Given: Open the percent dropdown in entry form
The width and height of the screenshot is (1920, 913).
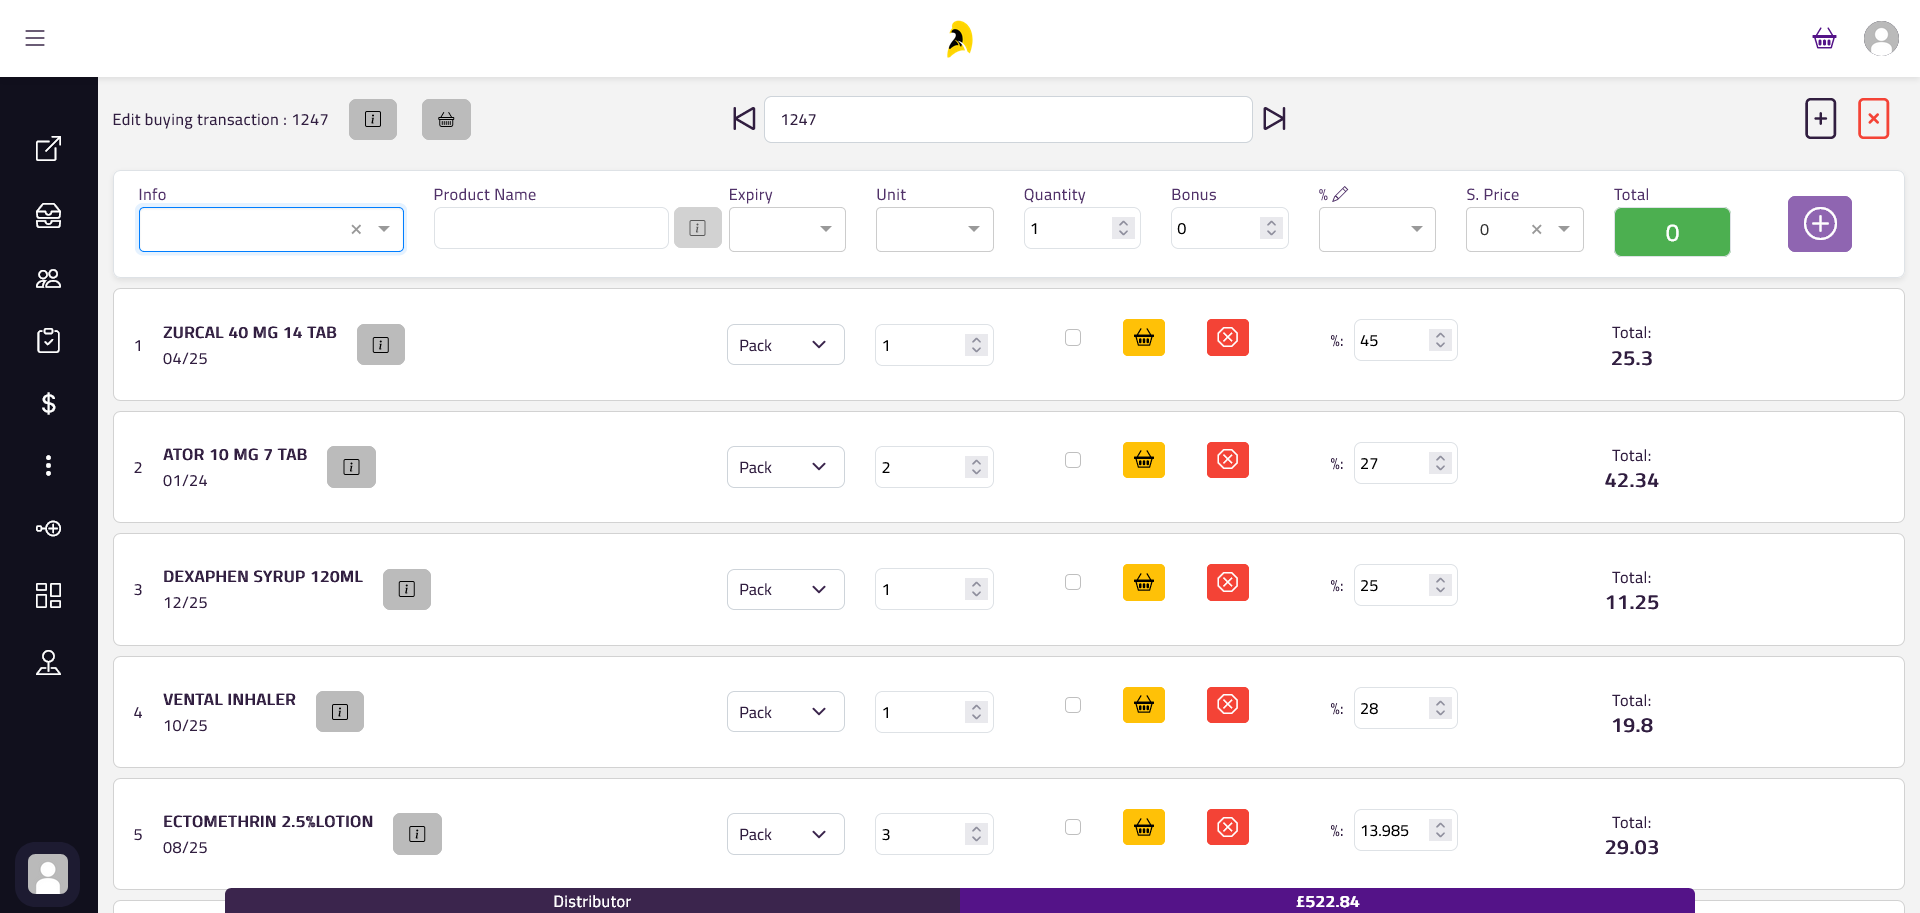Looking at the screenshot, I should click(x=1377, y=229).
